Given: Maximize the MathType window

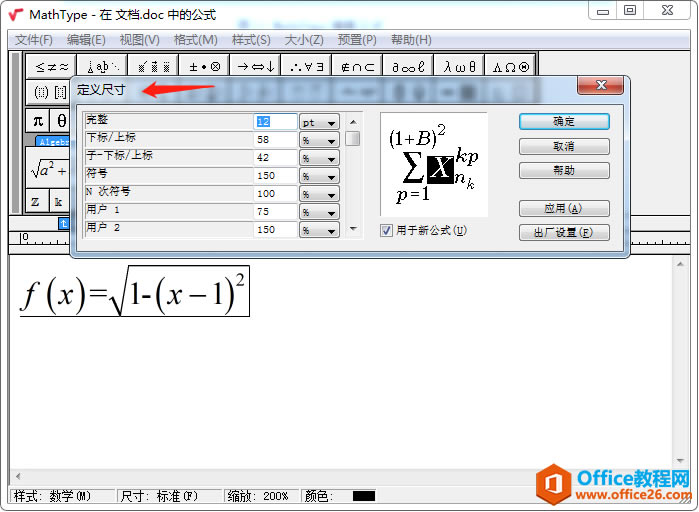Looking at the screenshot, I should [x=629, y=10].
